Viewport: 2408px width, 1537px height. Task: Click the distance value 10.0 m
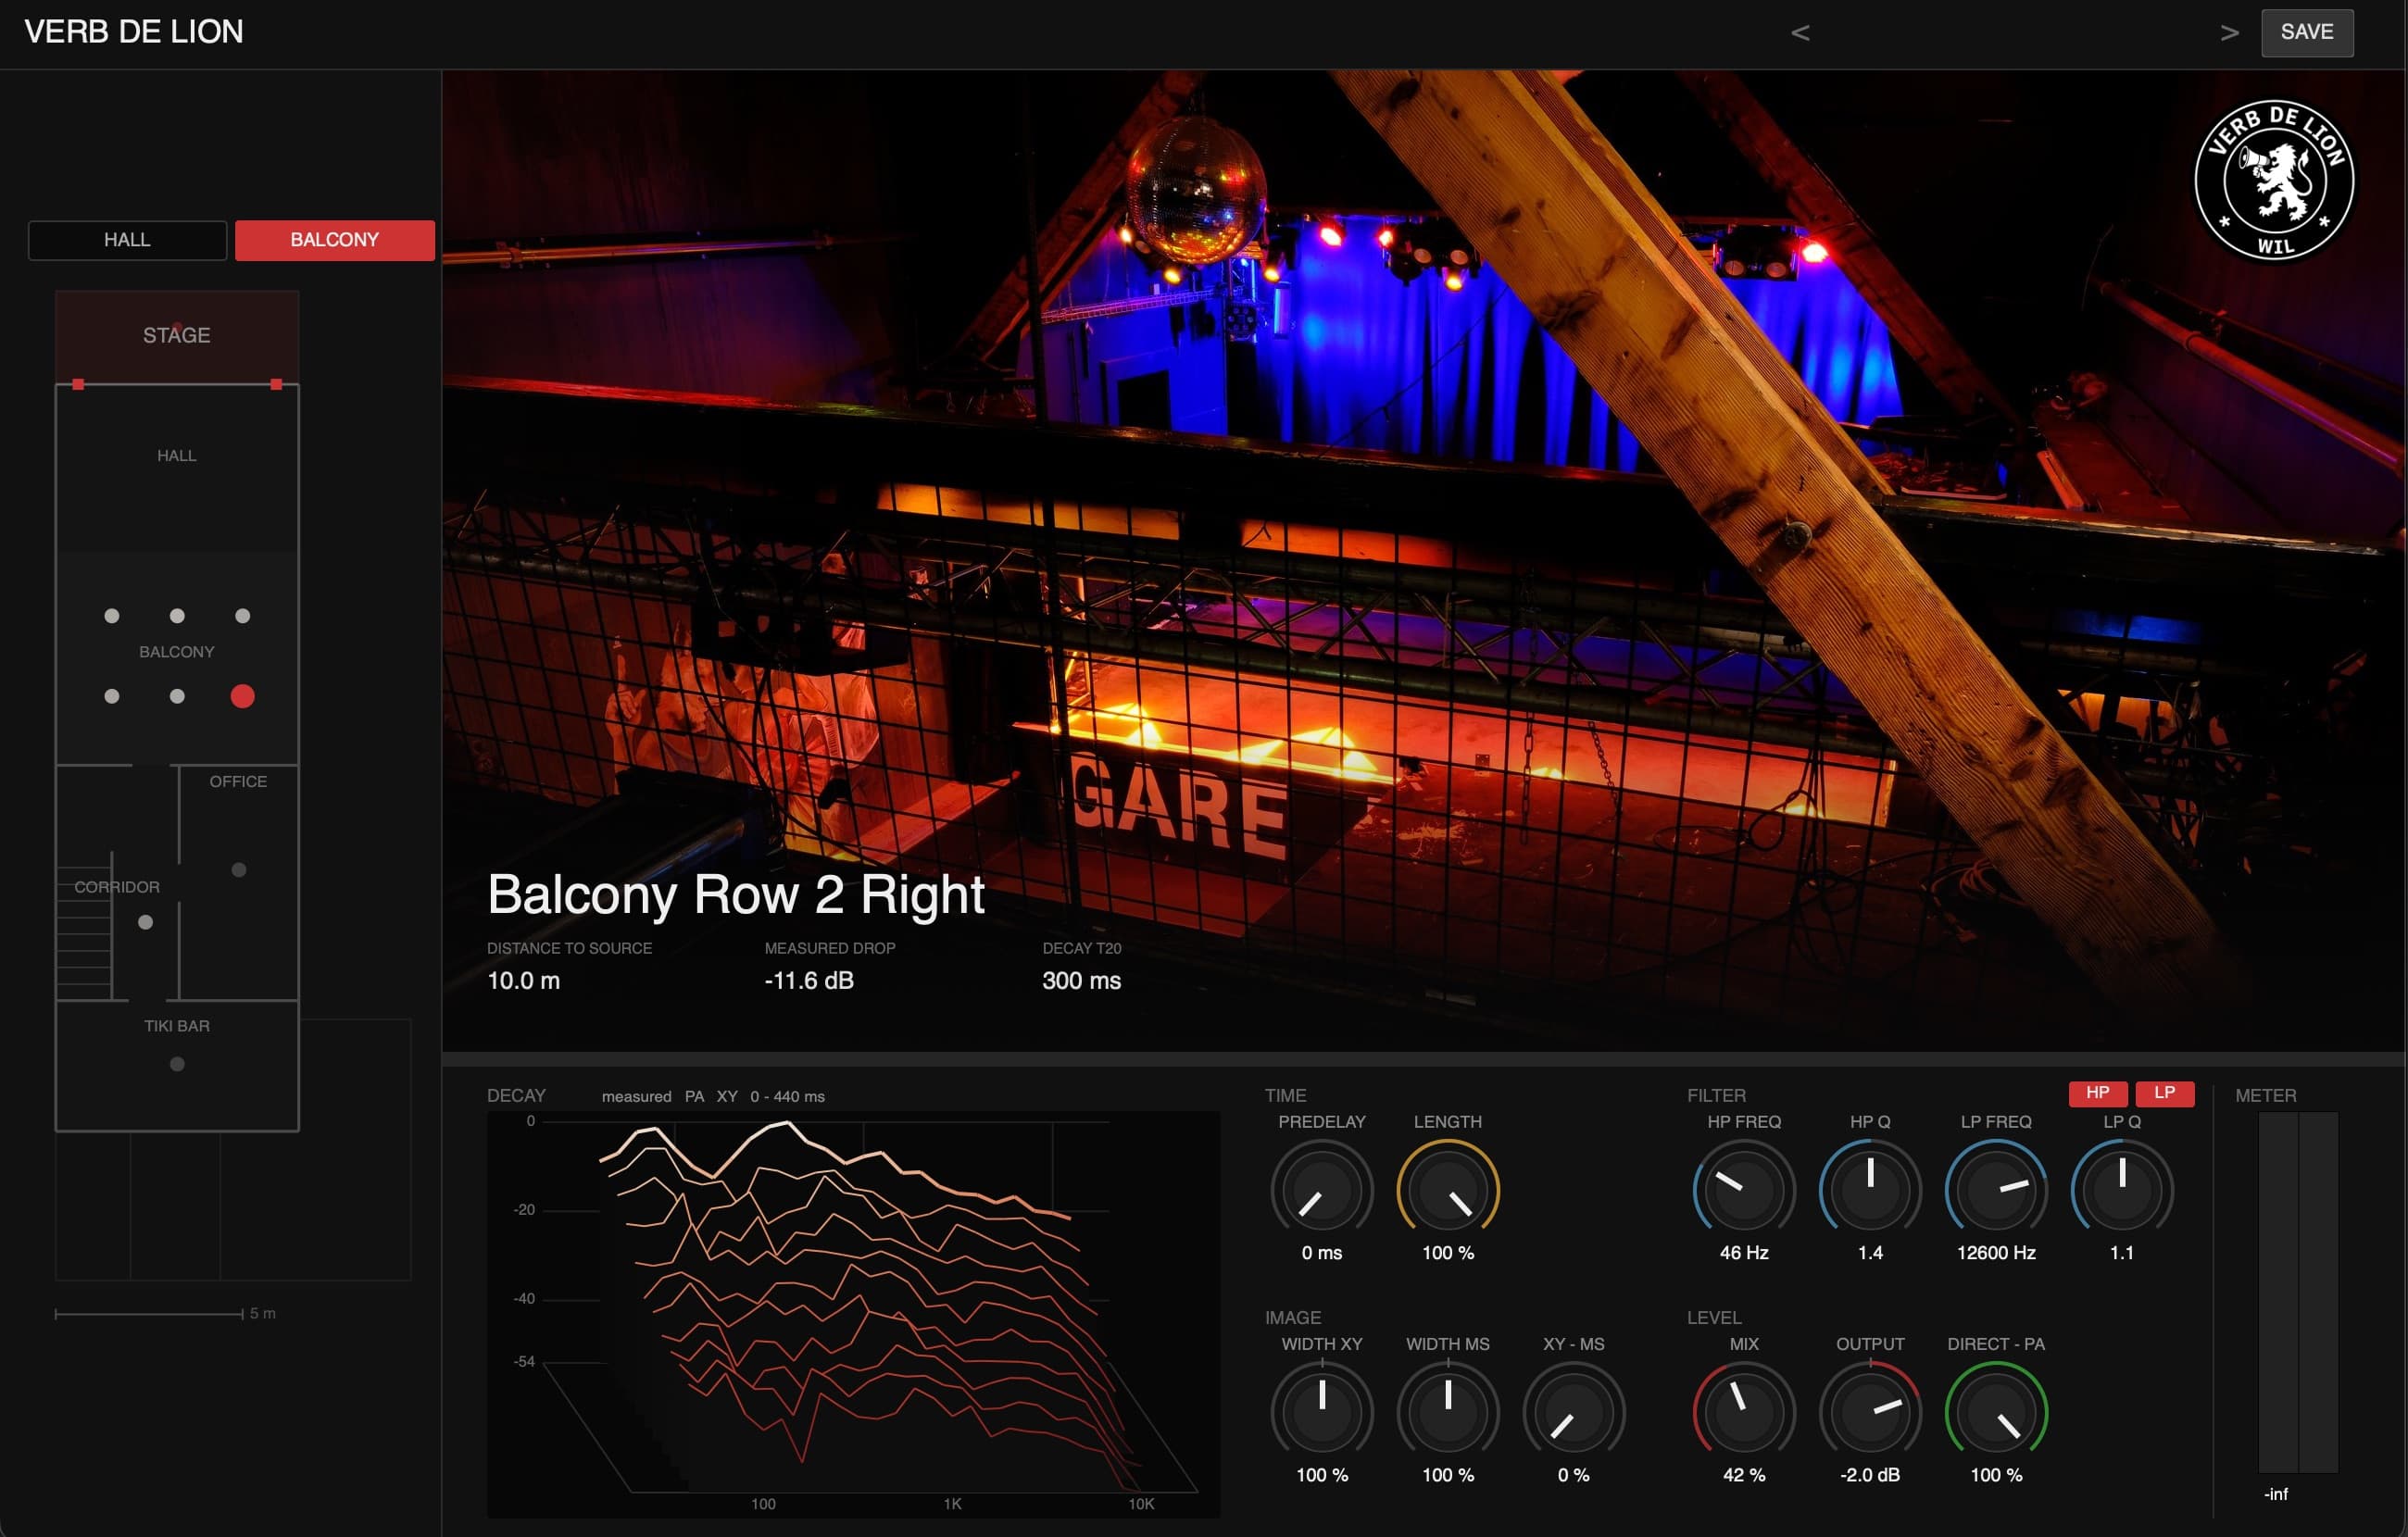[523, 981]
